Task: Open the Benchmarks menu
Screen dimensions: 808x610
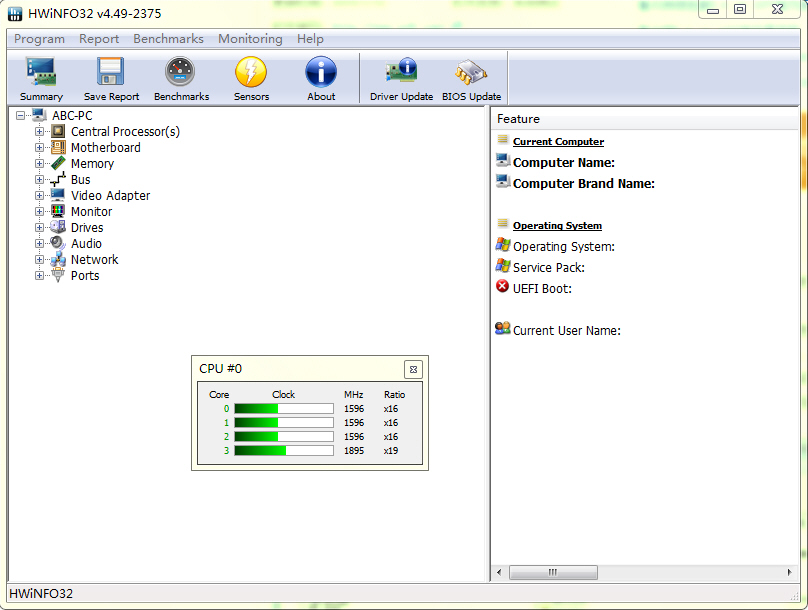Action: point(169,39)
